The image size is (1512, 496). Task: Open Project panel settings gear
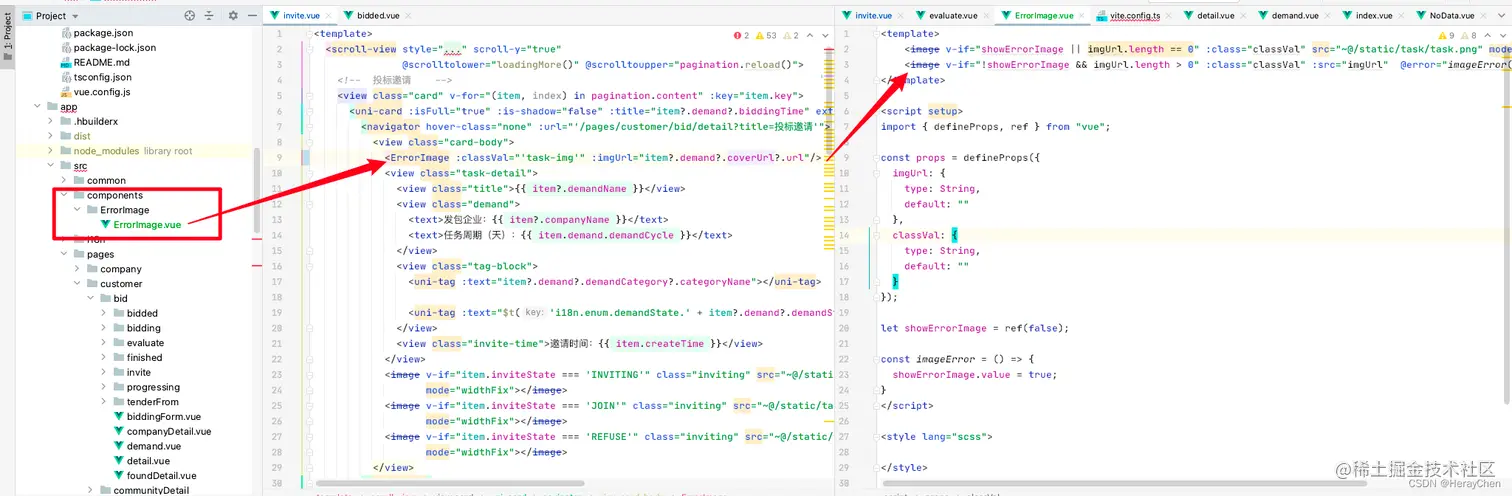pos(233,16)
